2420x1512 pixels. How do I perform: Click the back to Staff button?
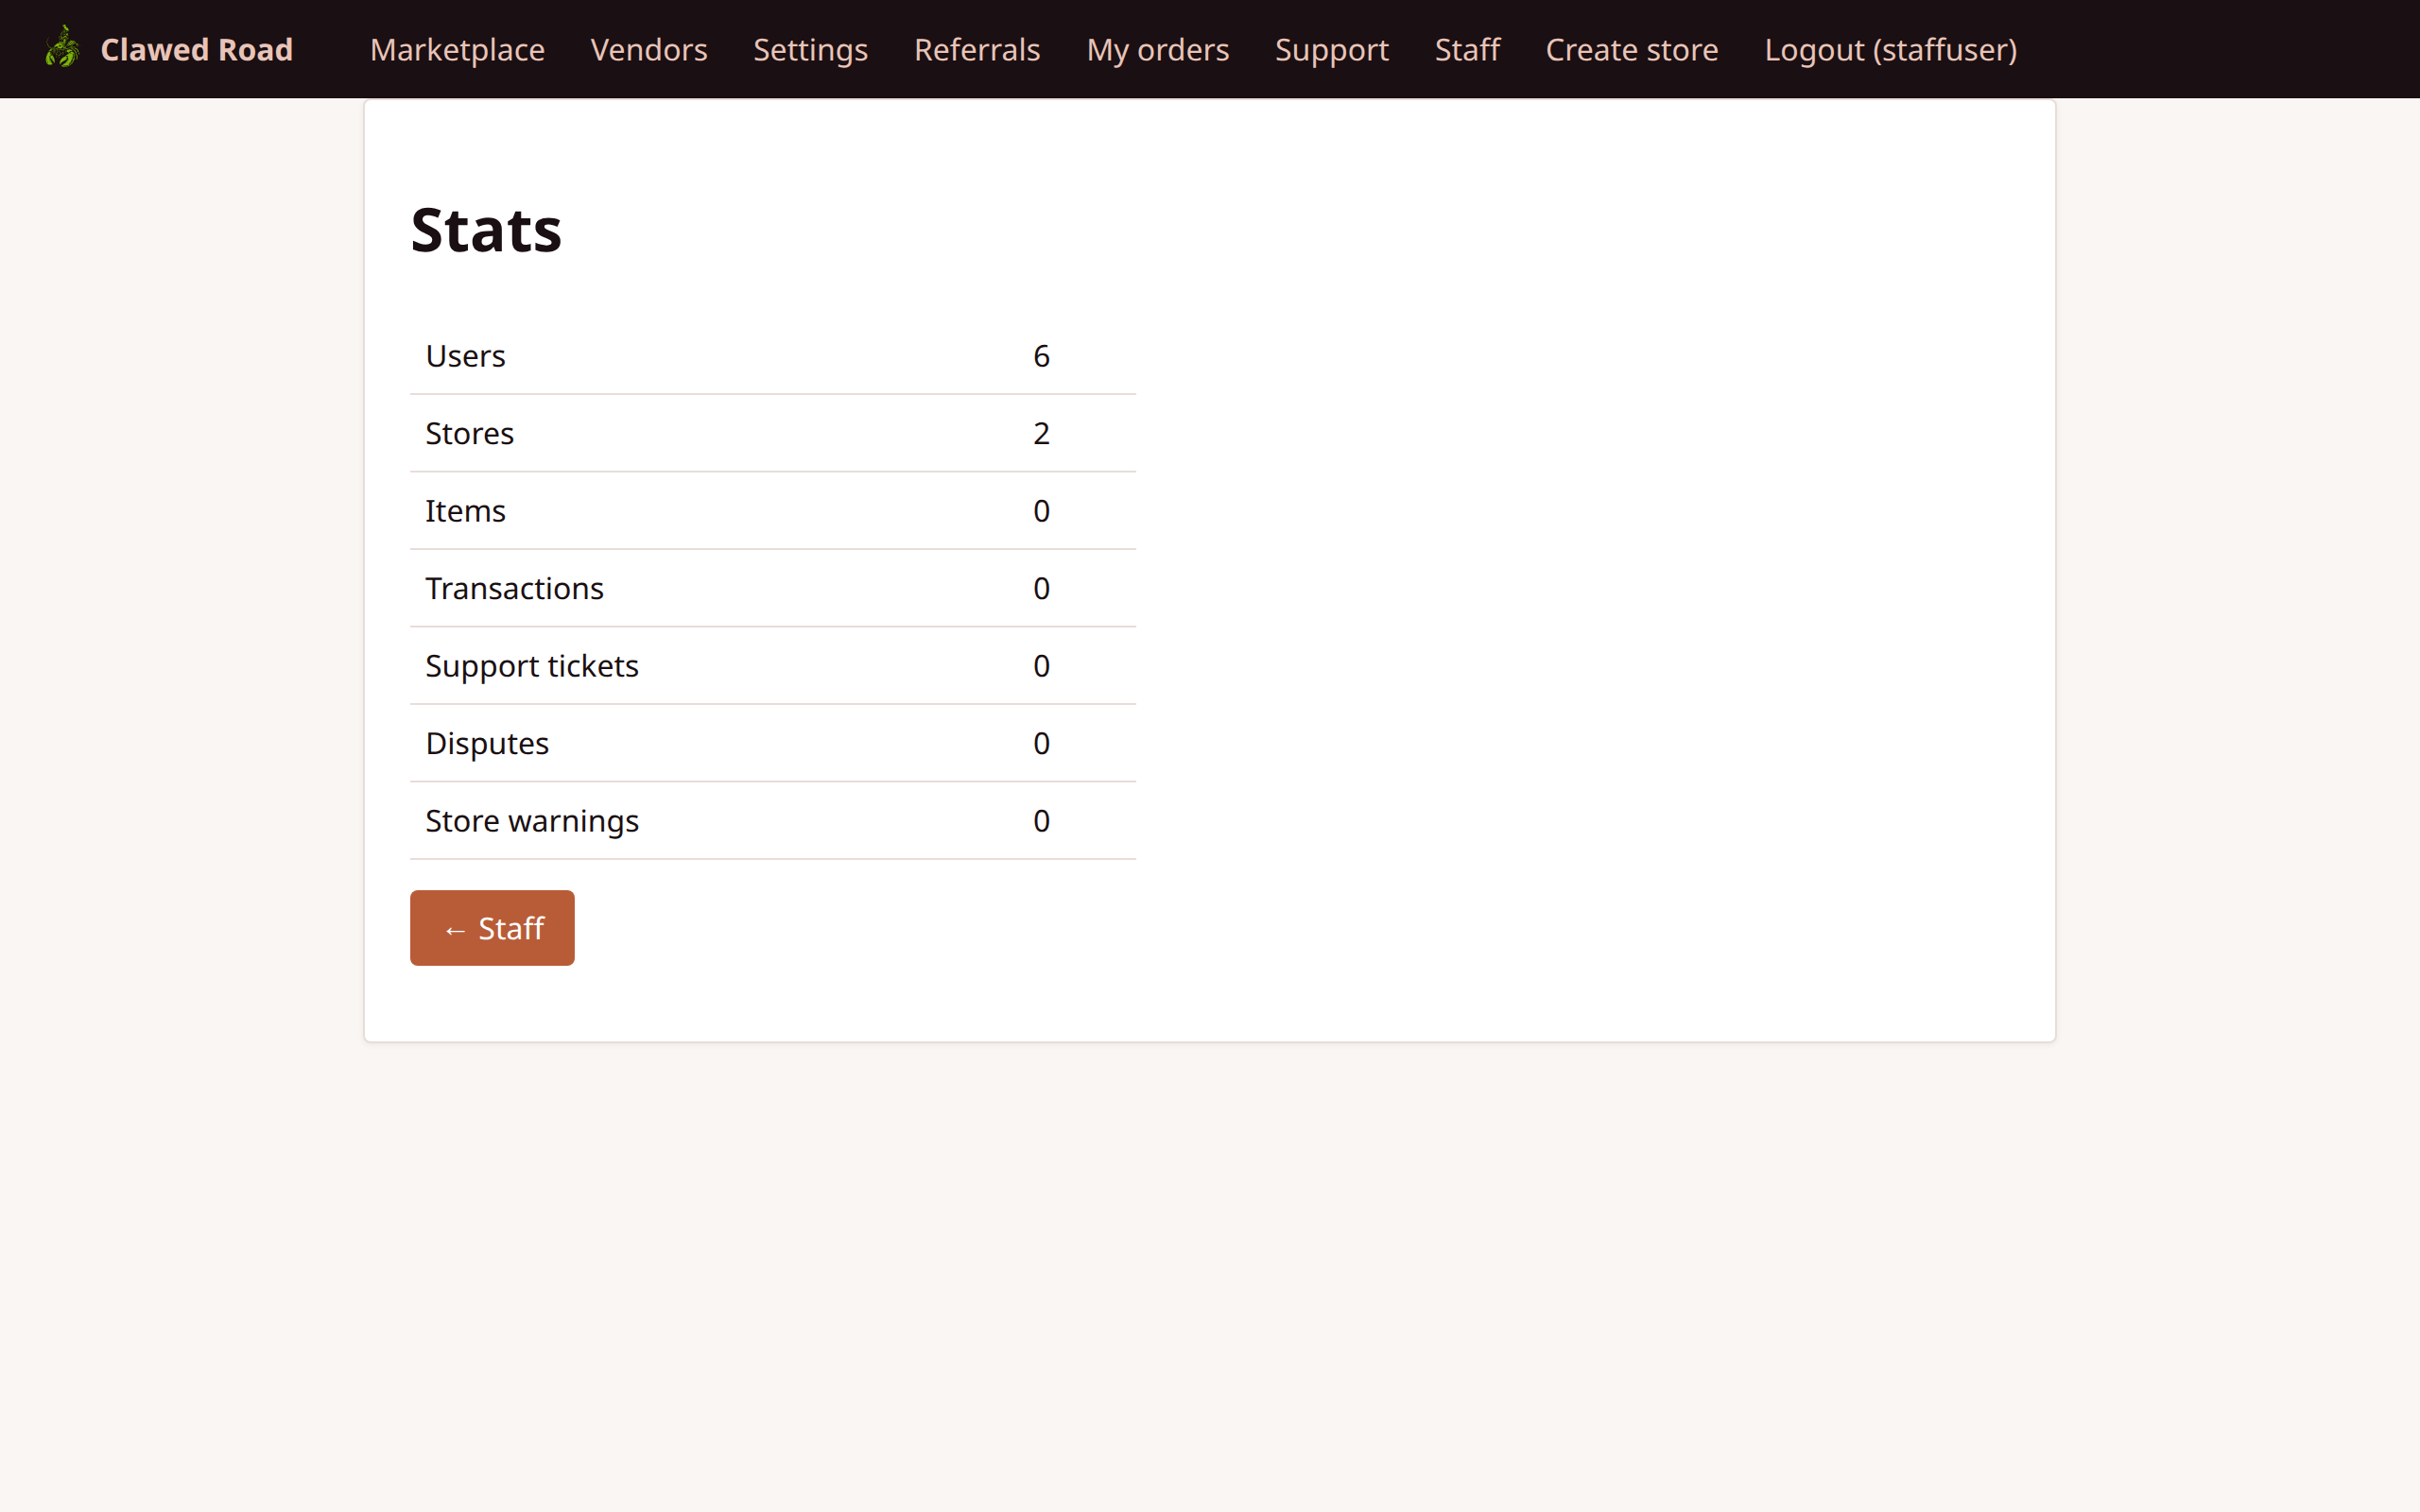[492, 927]
